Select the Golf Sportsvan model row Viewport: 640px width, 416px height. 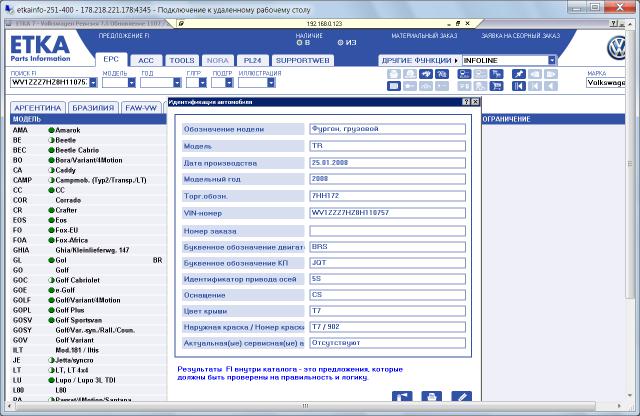(x=88, y=320)
